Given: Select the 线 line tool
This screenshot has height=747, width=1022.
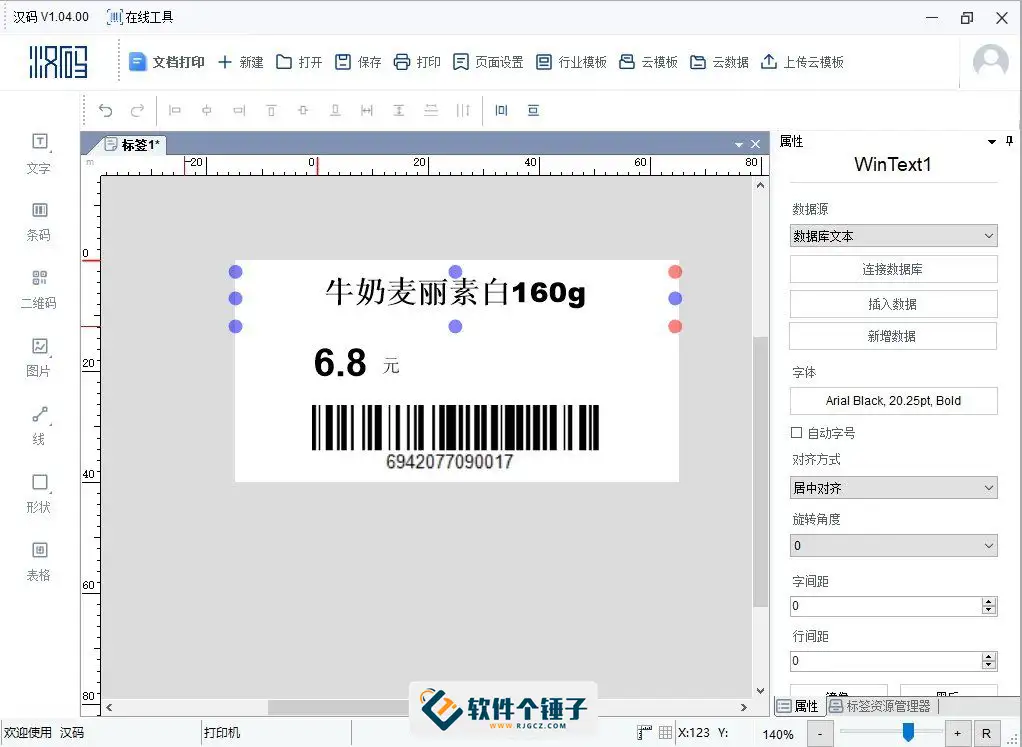Looking at the screenshot, I should [39, 426].
